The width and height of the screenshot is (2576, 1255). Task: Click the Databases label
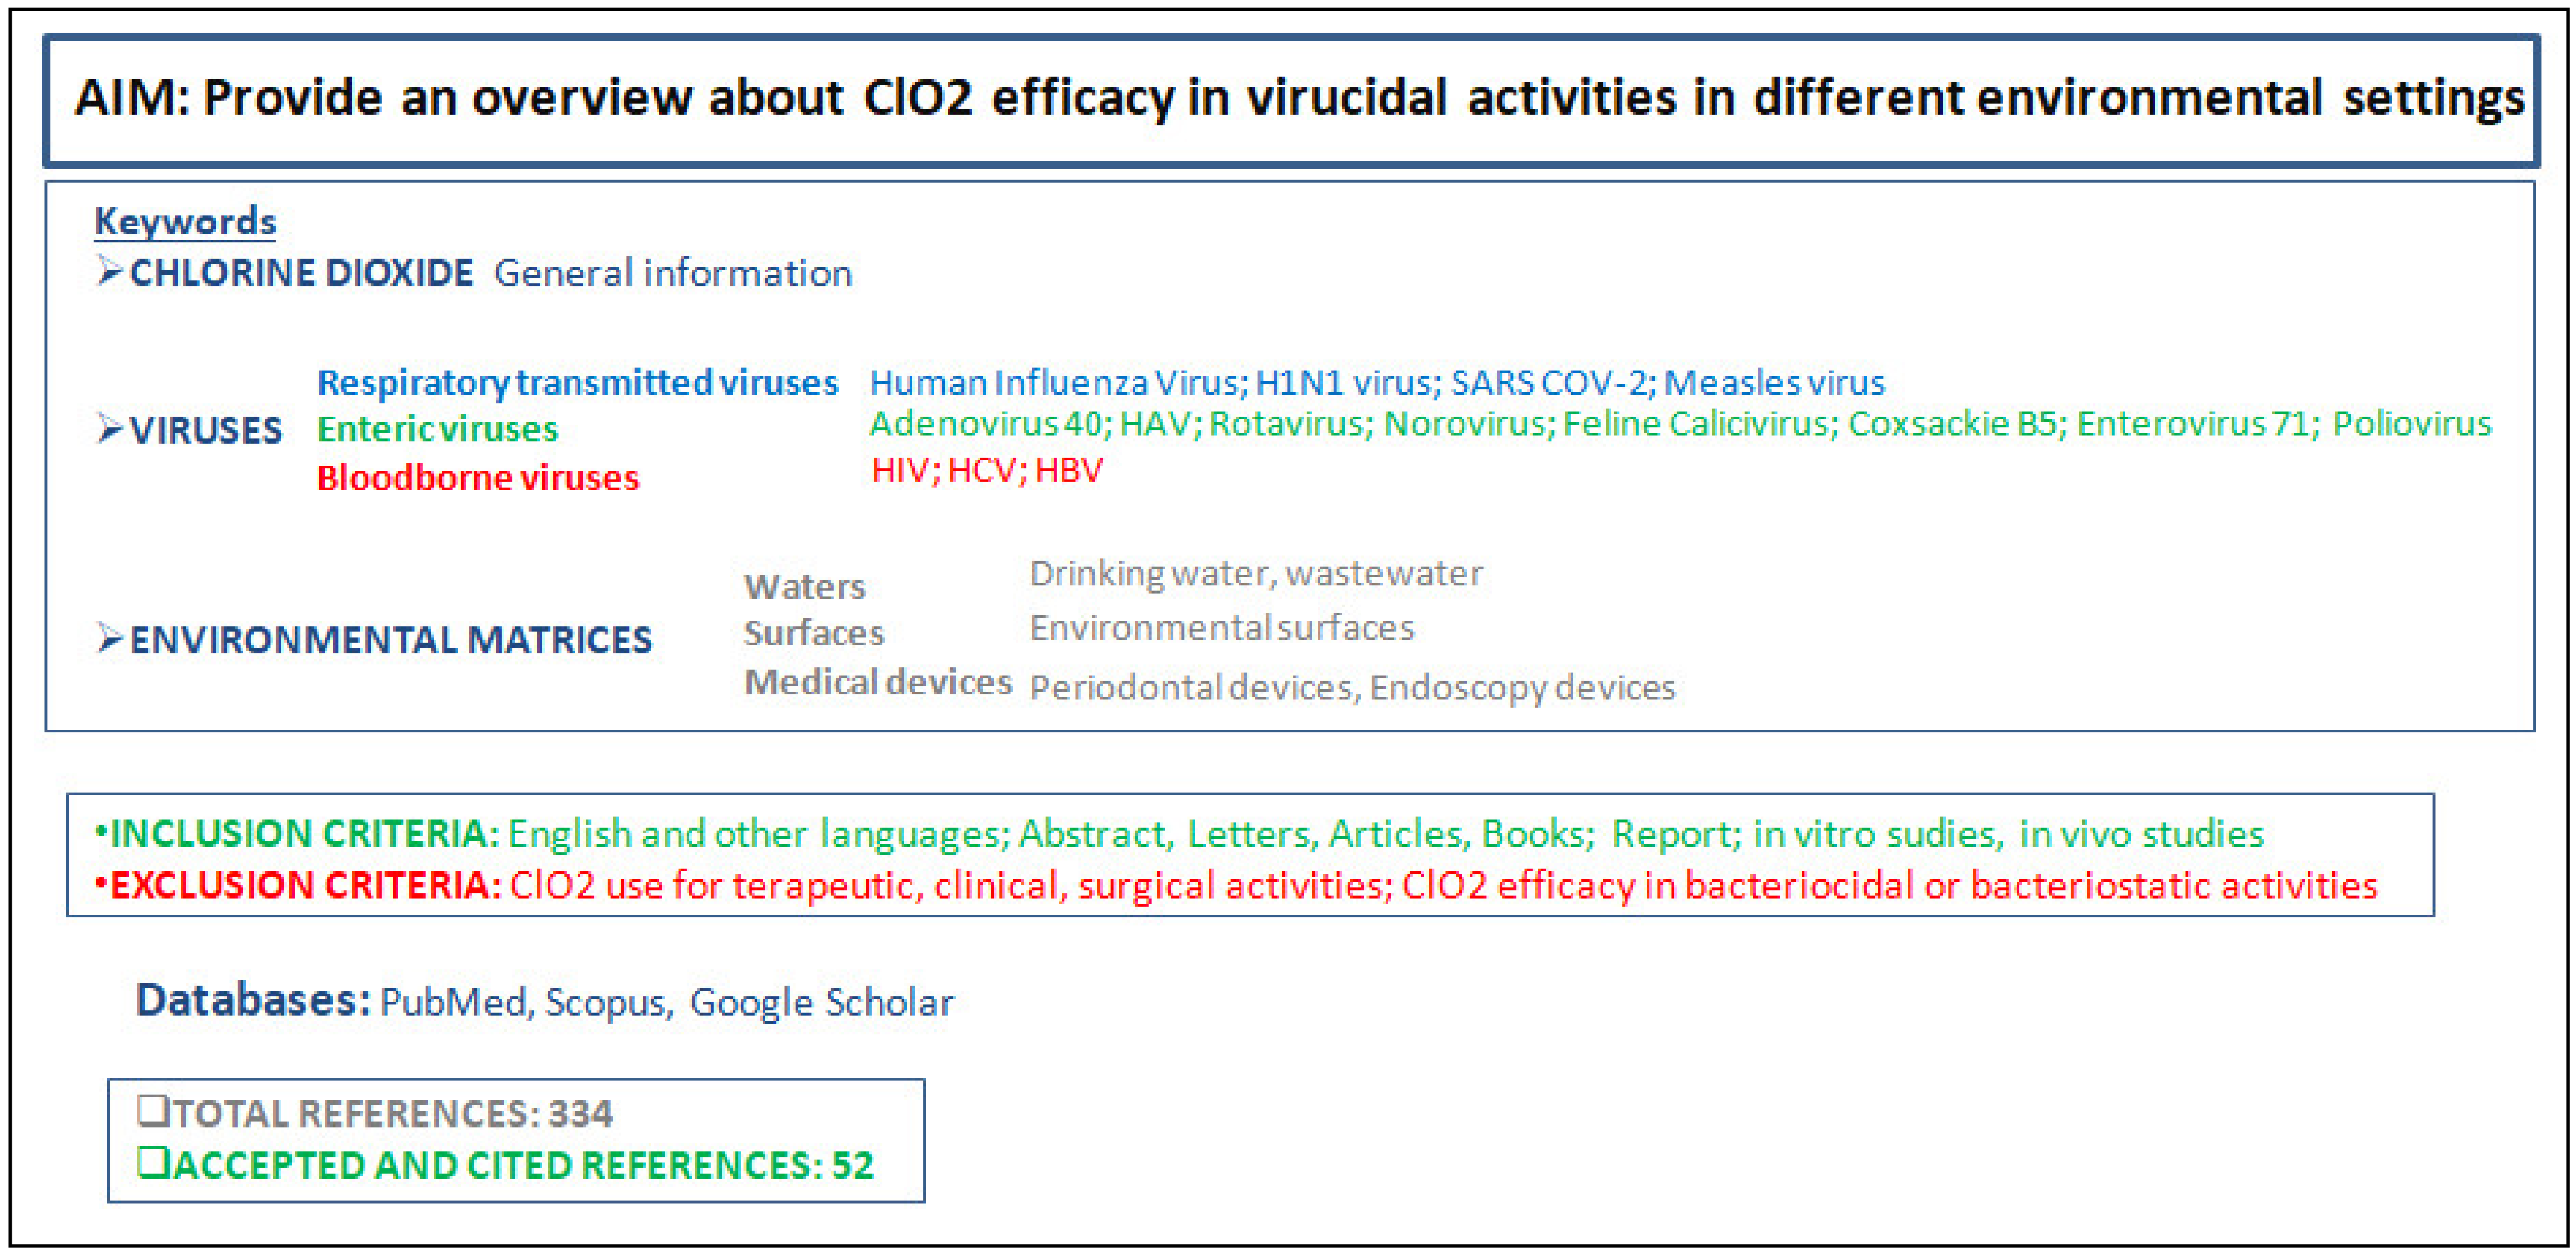pyautogui.click(x=252, y=1000)
